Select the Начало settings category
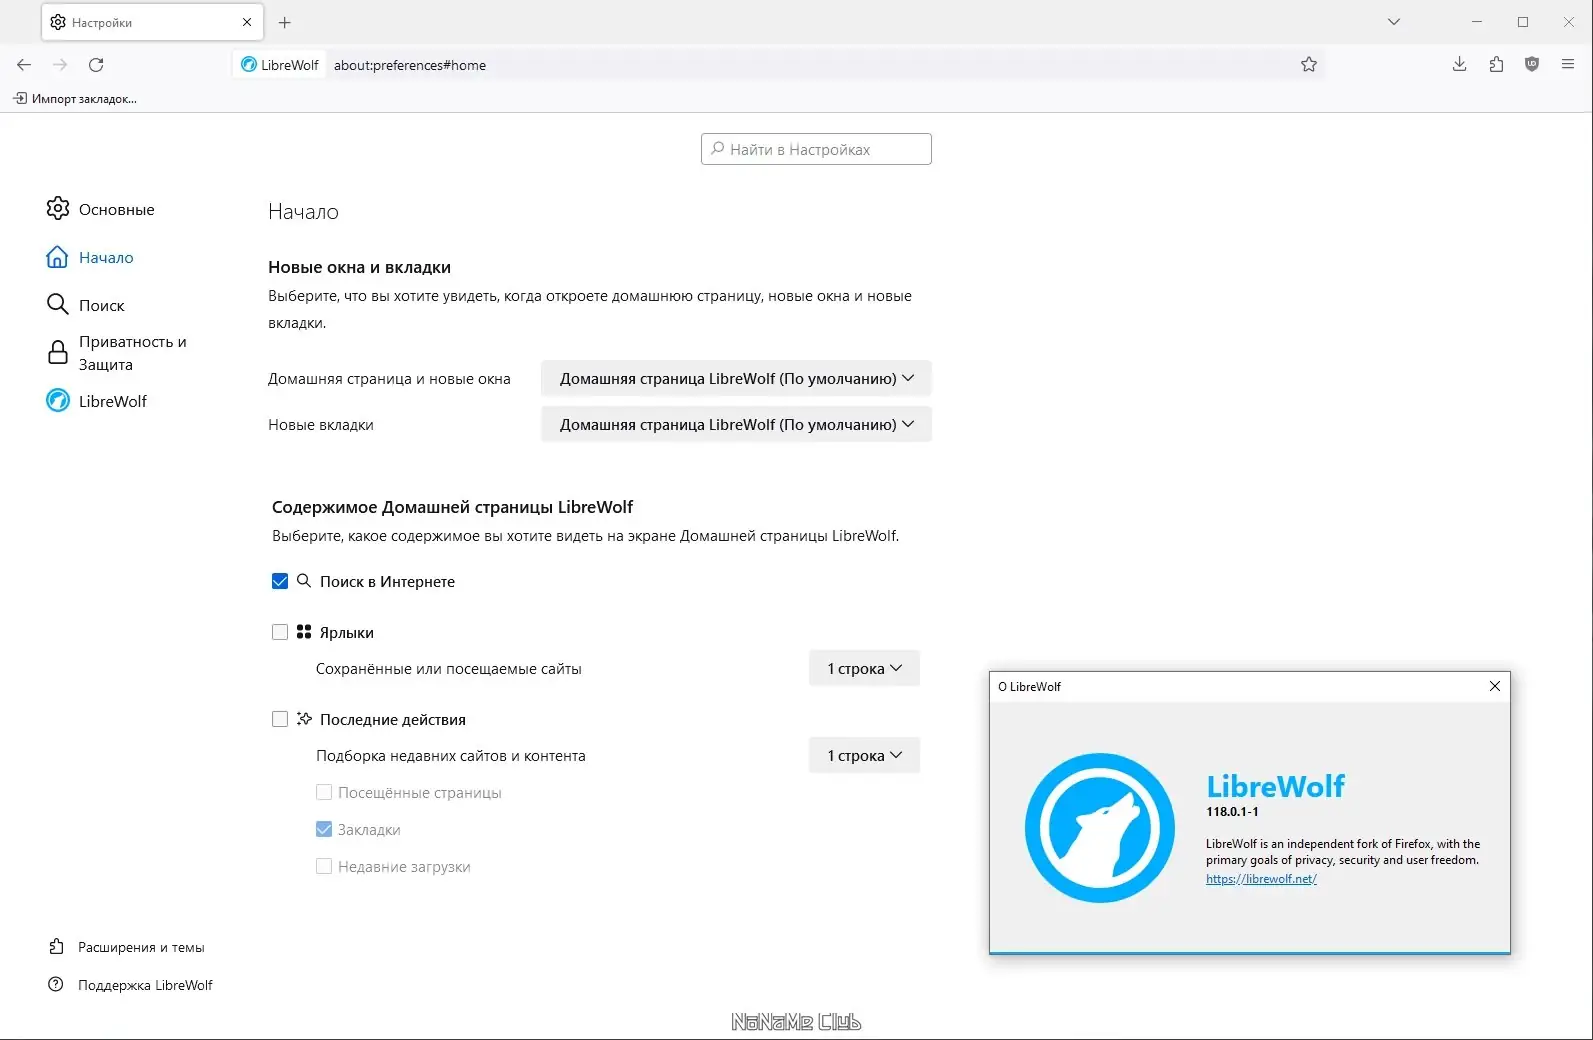The height and width of the screenshot is (1040, 1593). coord(90,257)
